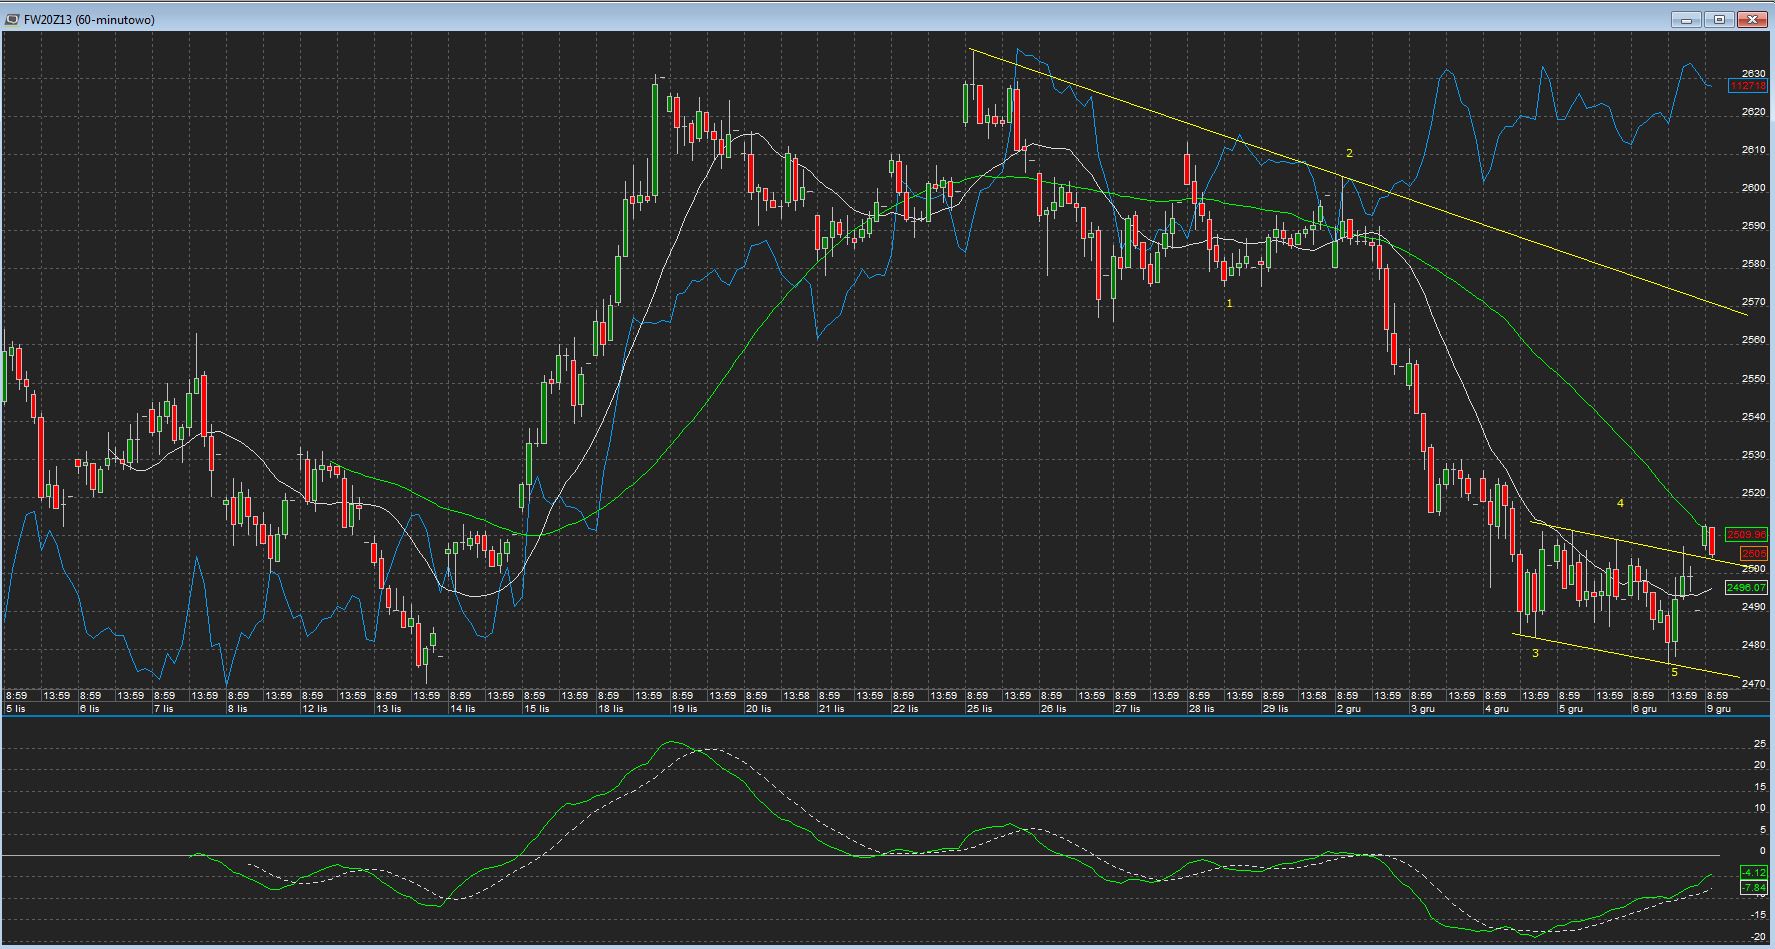Select the yellow wave label 5
The width and height of the screenshot is (1775, 949).
(x=1674, y=672)
